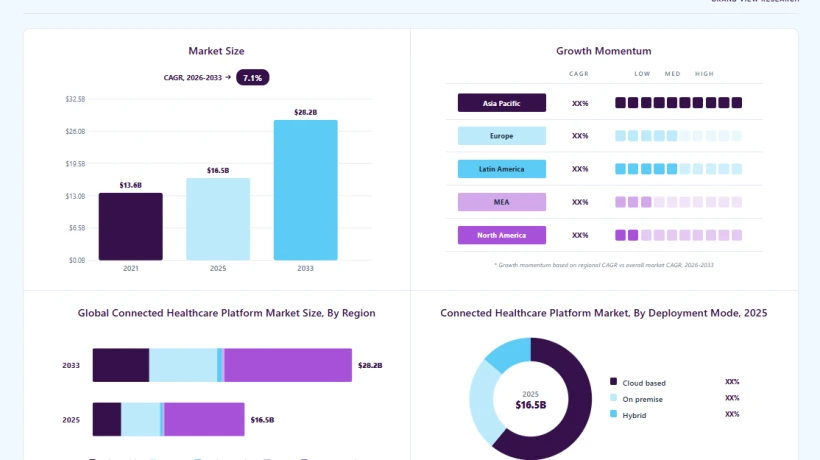Click the Growth Momentum heading
This screenshot has height=460, width=820.
tap(603, 51)
